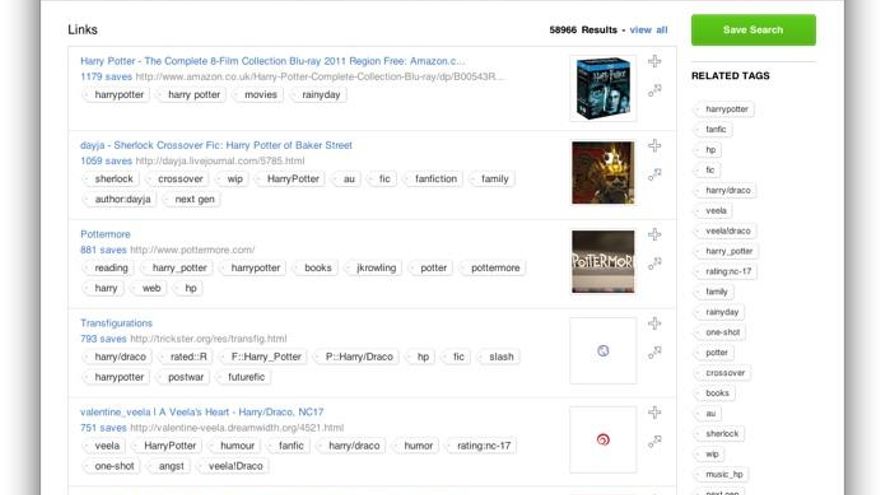This screenshot has width=880, height=495.
Task: Click the Save Search button
Action: click(x=753, y=30)
